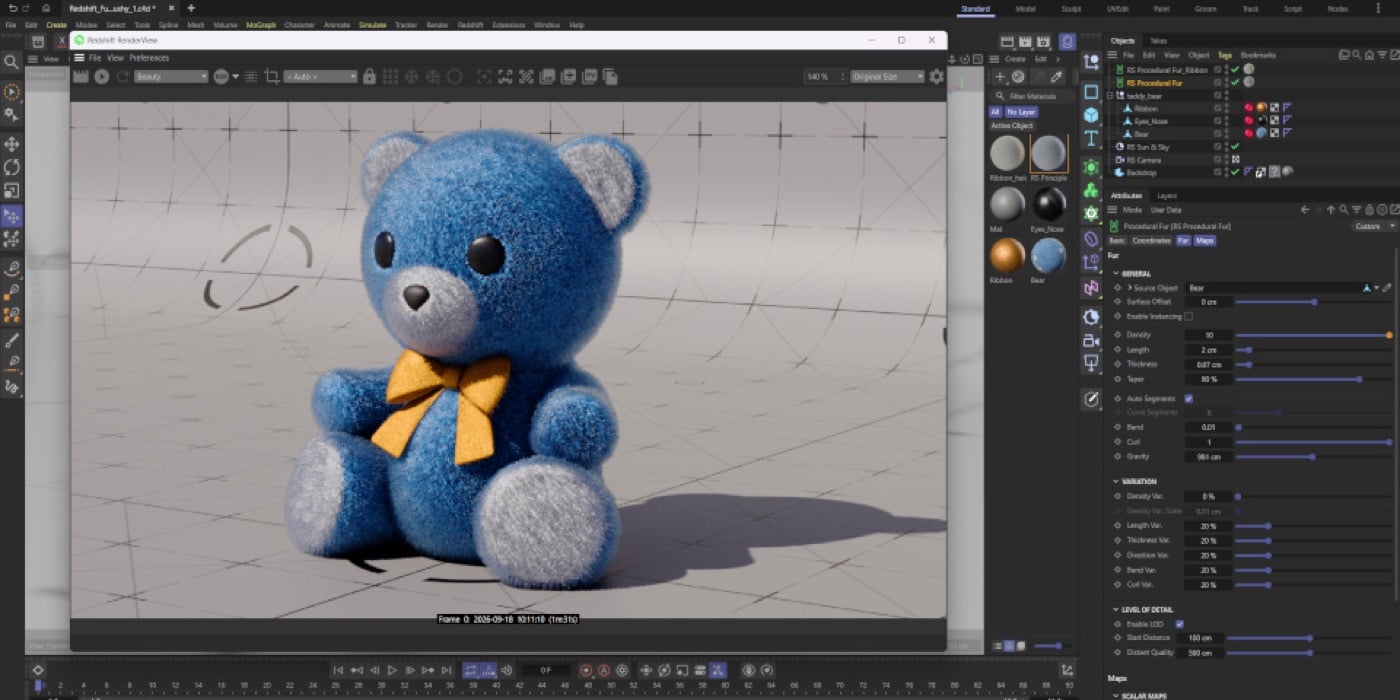The width and height of the screenshot is (1400, 700).
Task: Click the record keyframe button
Action: point(586,670)
